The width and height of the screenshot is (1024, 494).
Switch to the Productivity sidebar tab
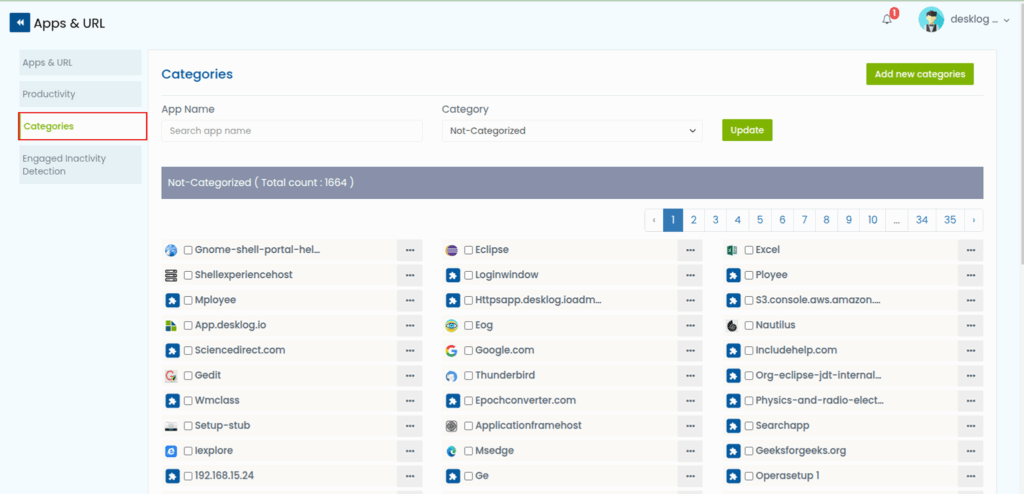[x=80, y=94]
